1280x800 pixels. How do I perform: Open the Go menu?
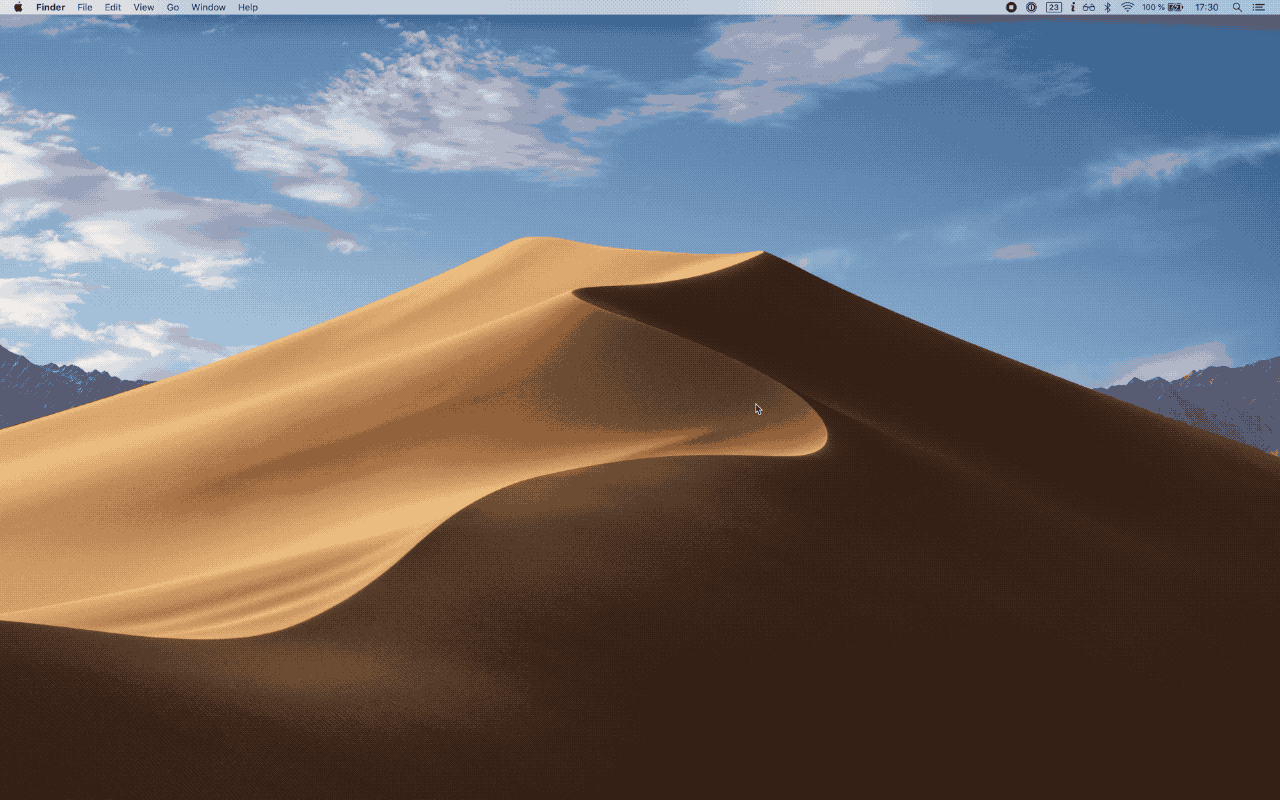point(173,7)
